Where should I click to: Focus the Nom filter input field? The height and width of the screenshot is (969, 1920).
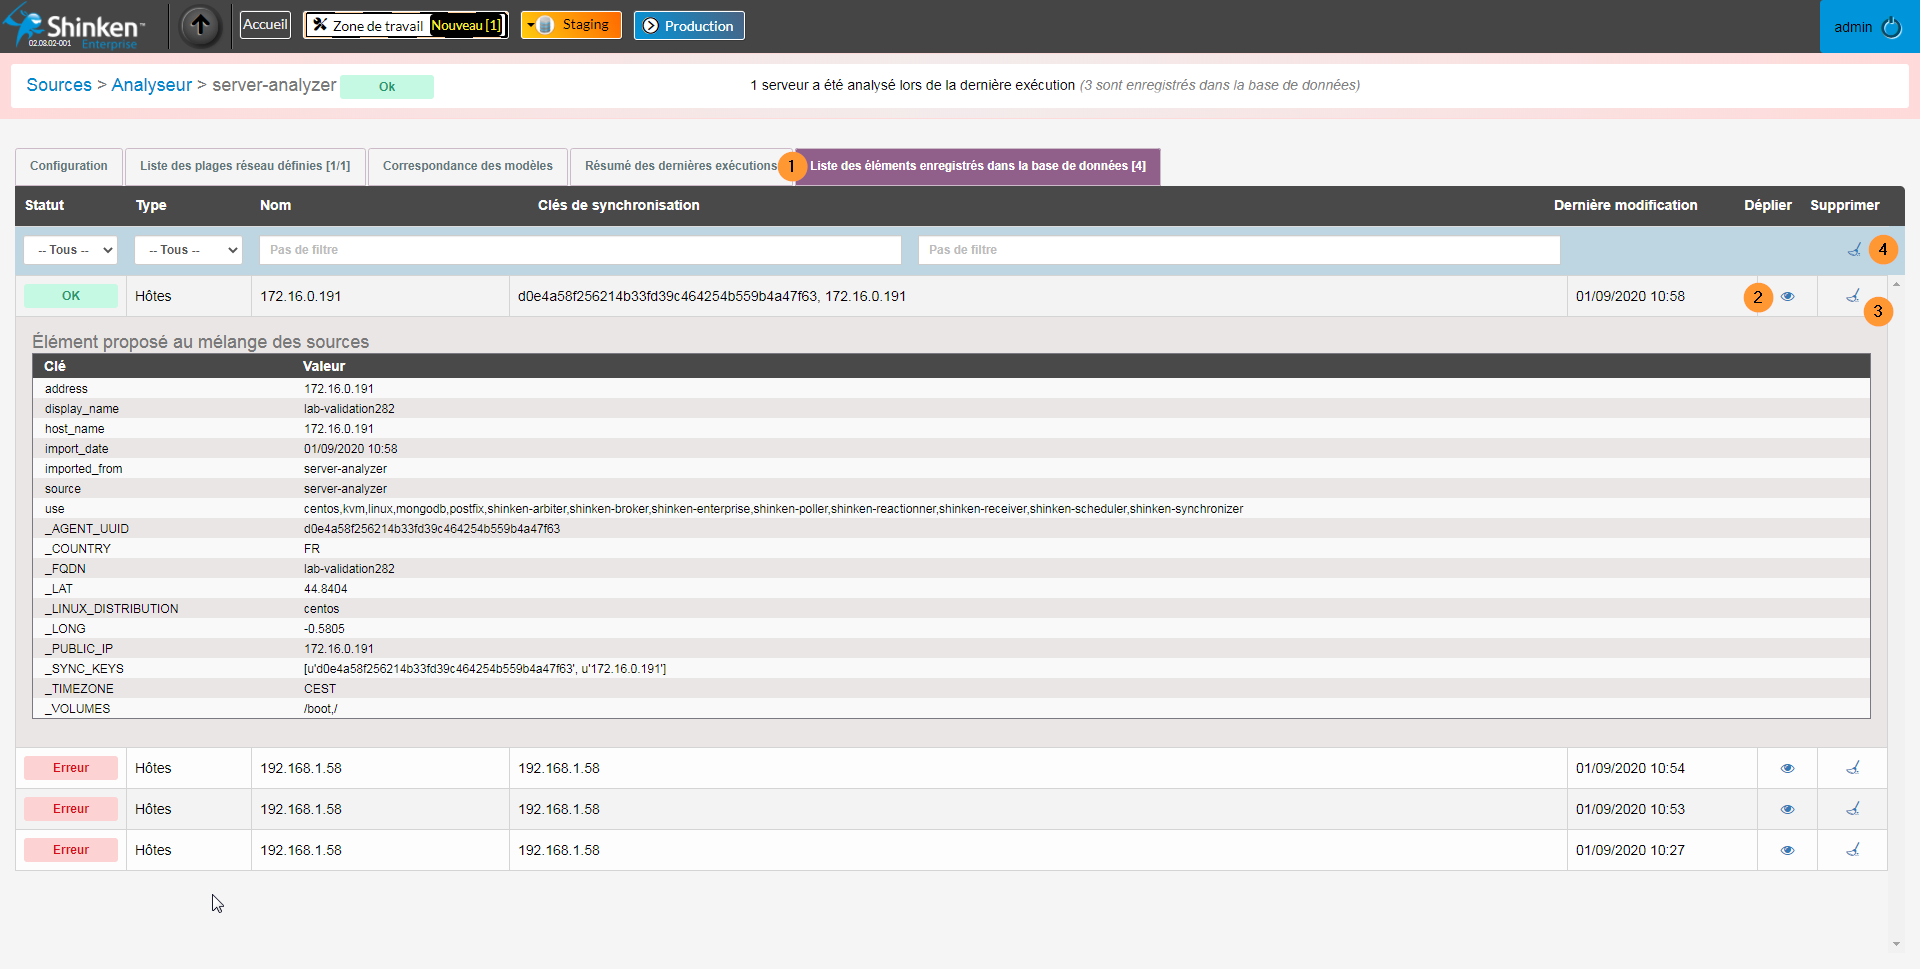click(x=580, y=250)
